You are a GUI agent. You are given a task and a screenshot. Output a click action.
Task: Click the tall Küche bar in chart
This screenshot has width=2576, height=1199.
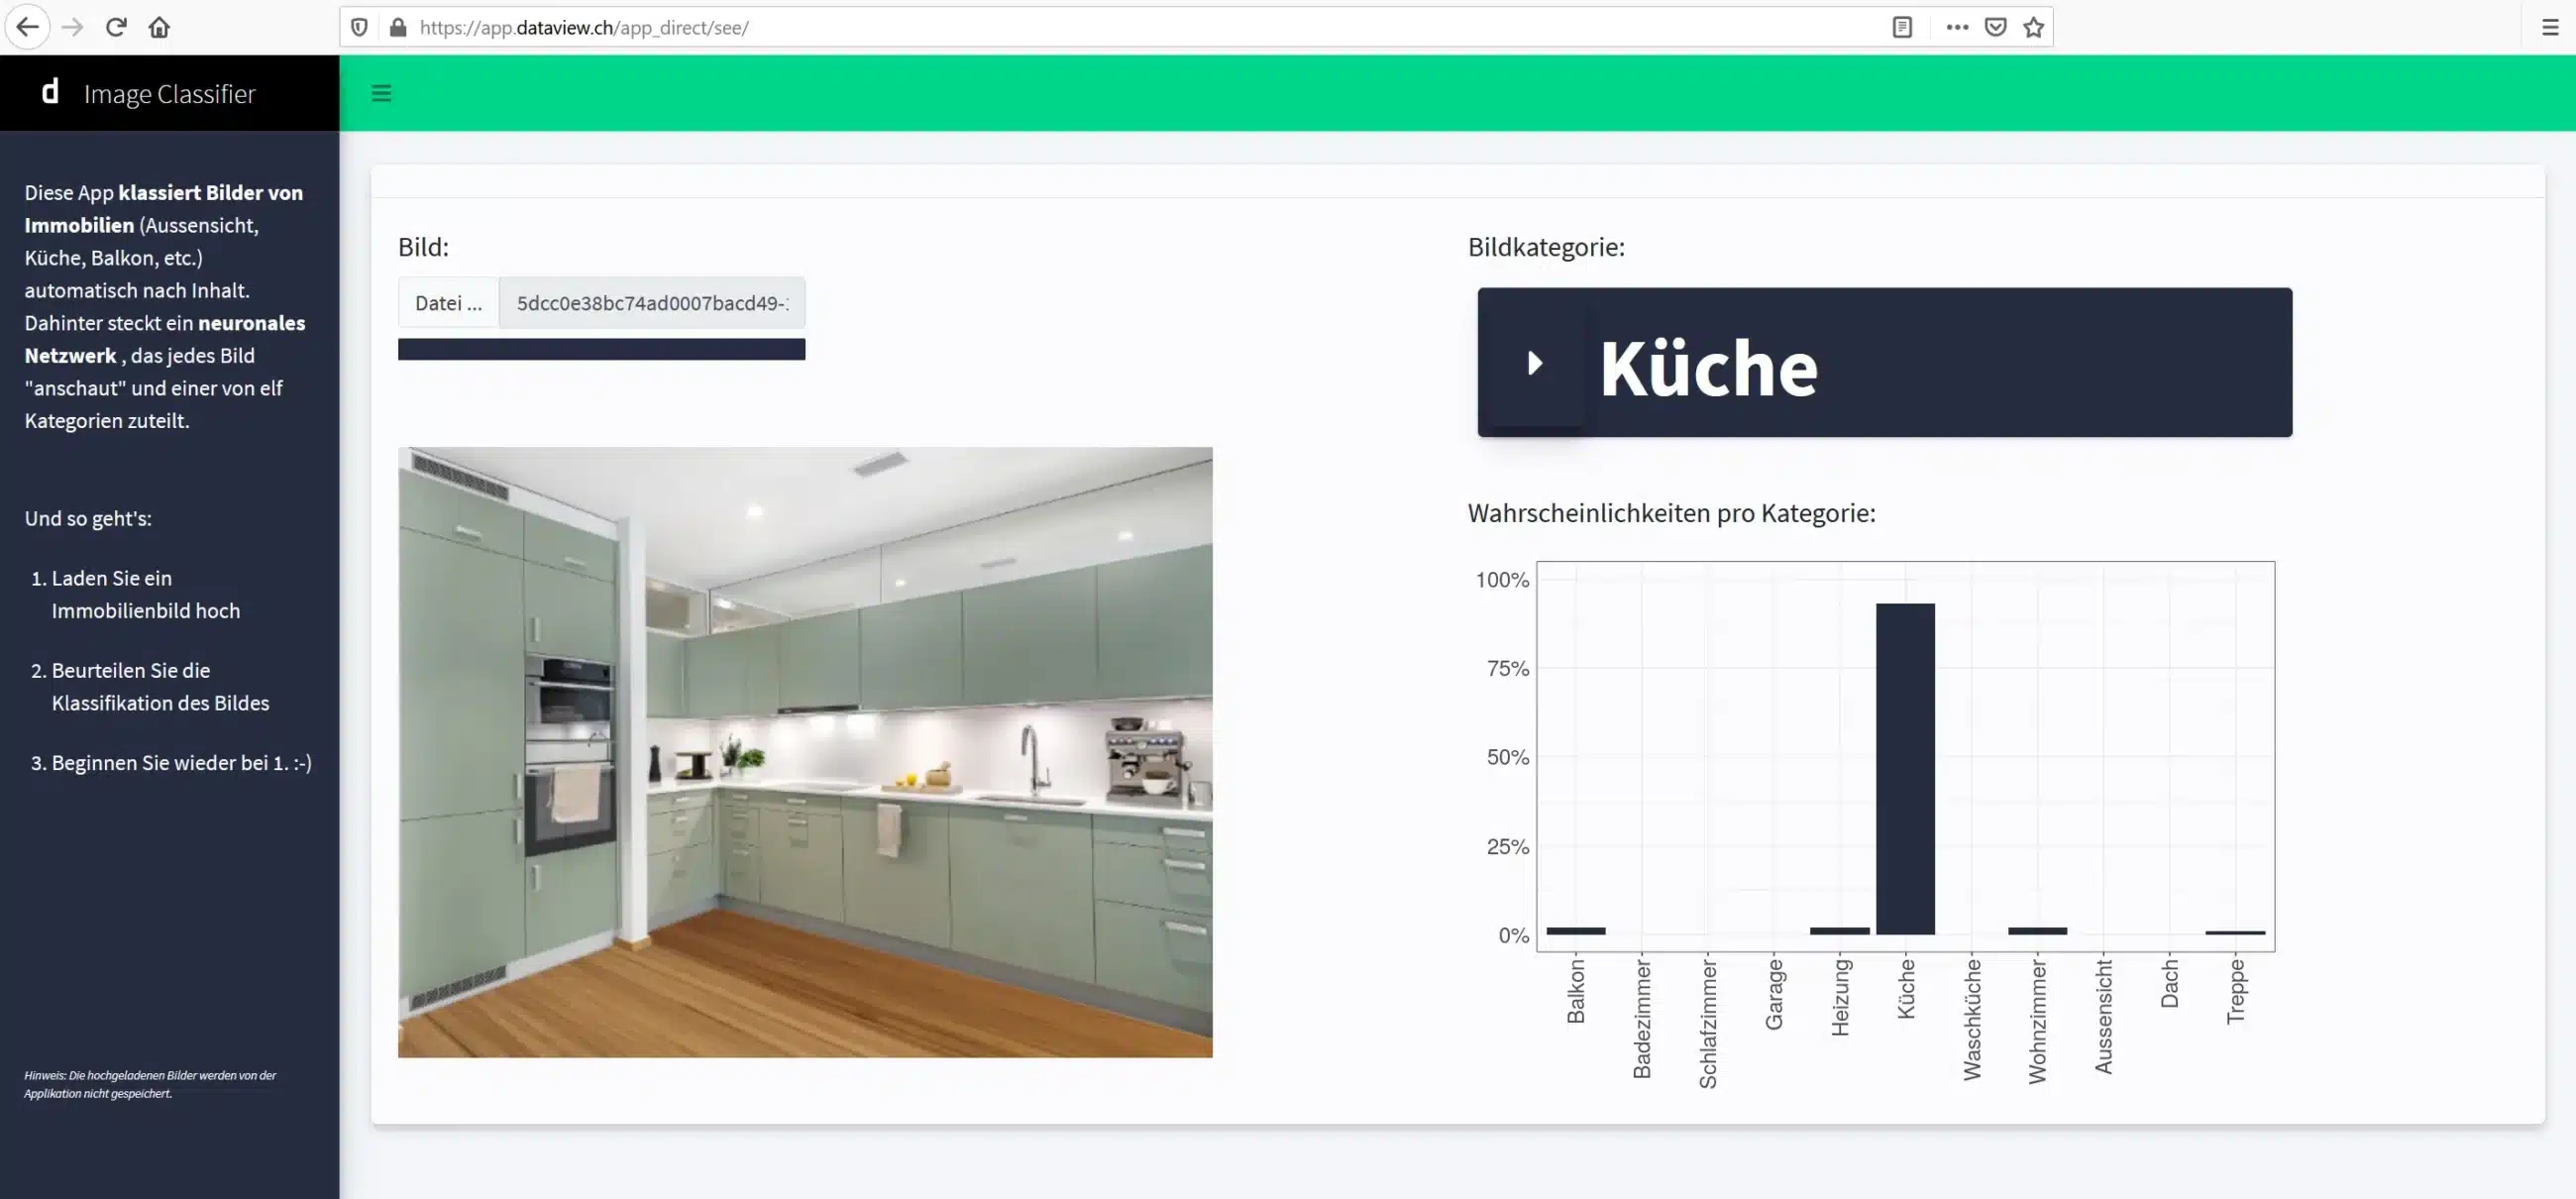[x=1905, y=768]
